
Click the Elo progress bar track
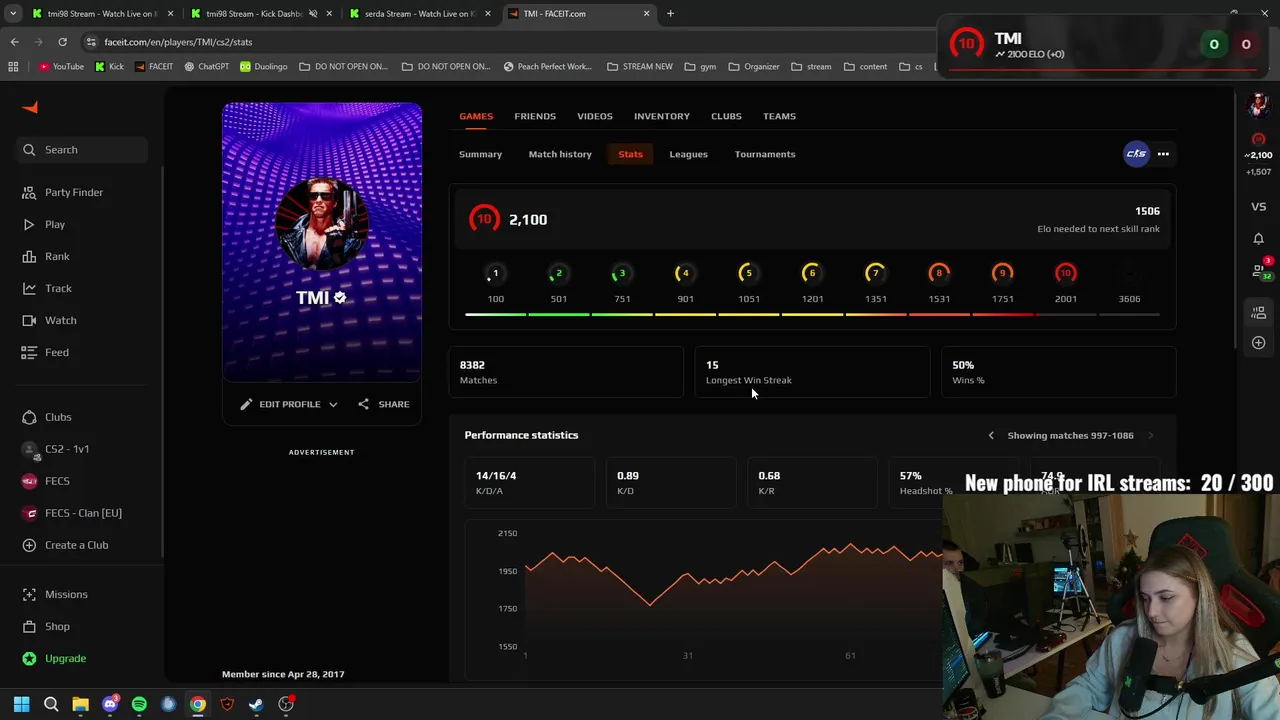tap(812, 314)
